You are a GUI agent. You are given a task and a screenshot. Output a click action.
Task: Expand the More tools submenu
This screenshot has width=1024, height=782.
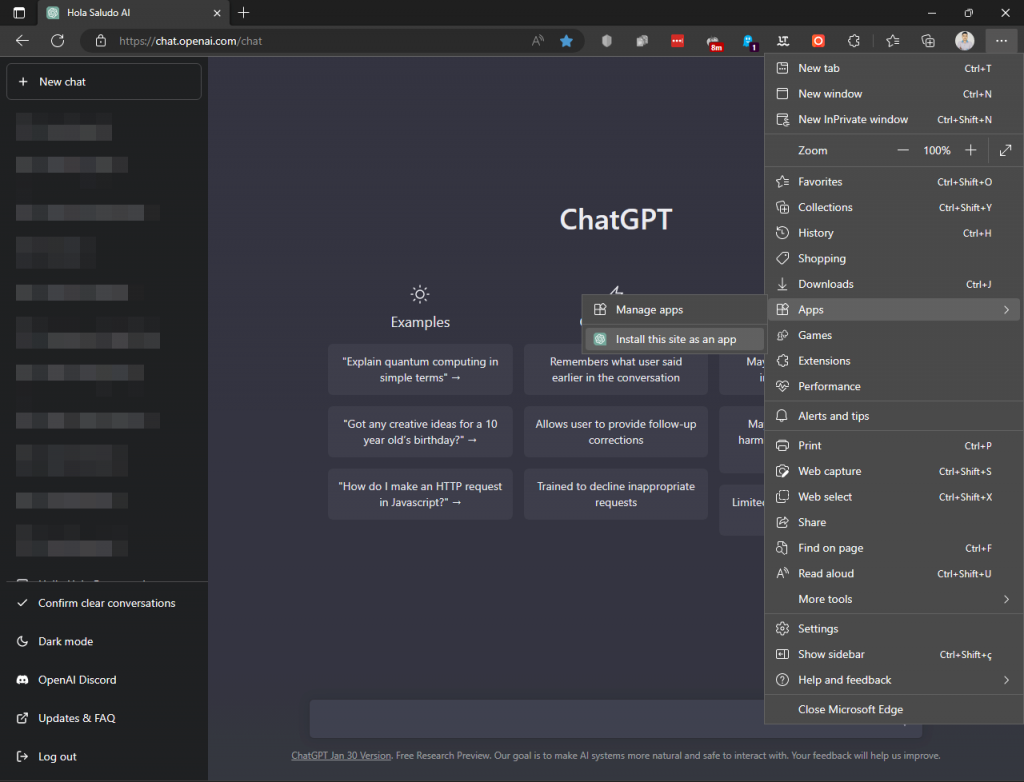click(x=893, y=599)
